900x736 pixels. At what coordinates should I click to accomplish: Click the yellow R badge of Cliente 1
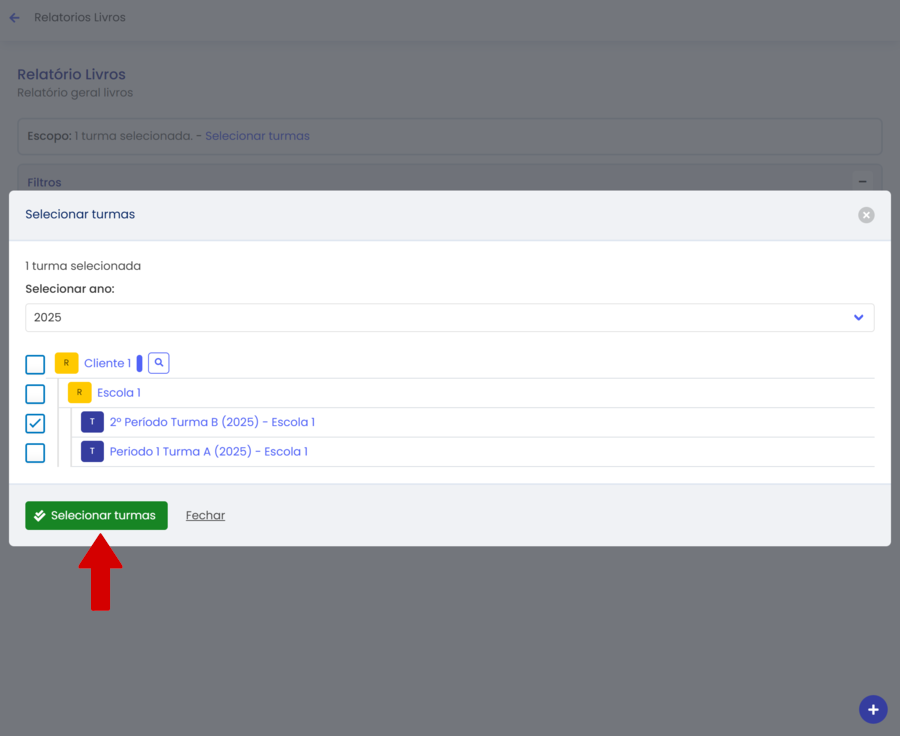(x=66, y=363)
